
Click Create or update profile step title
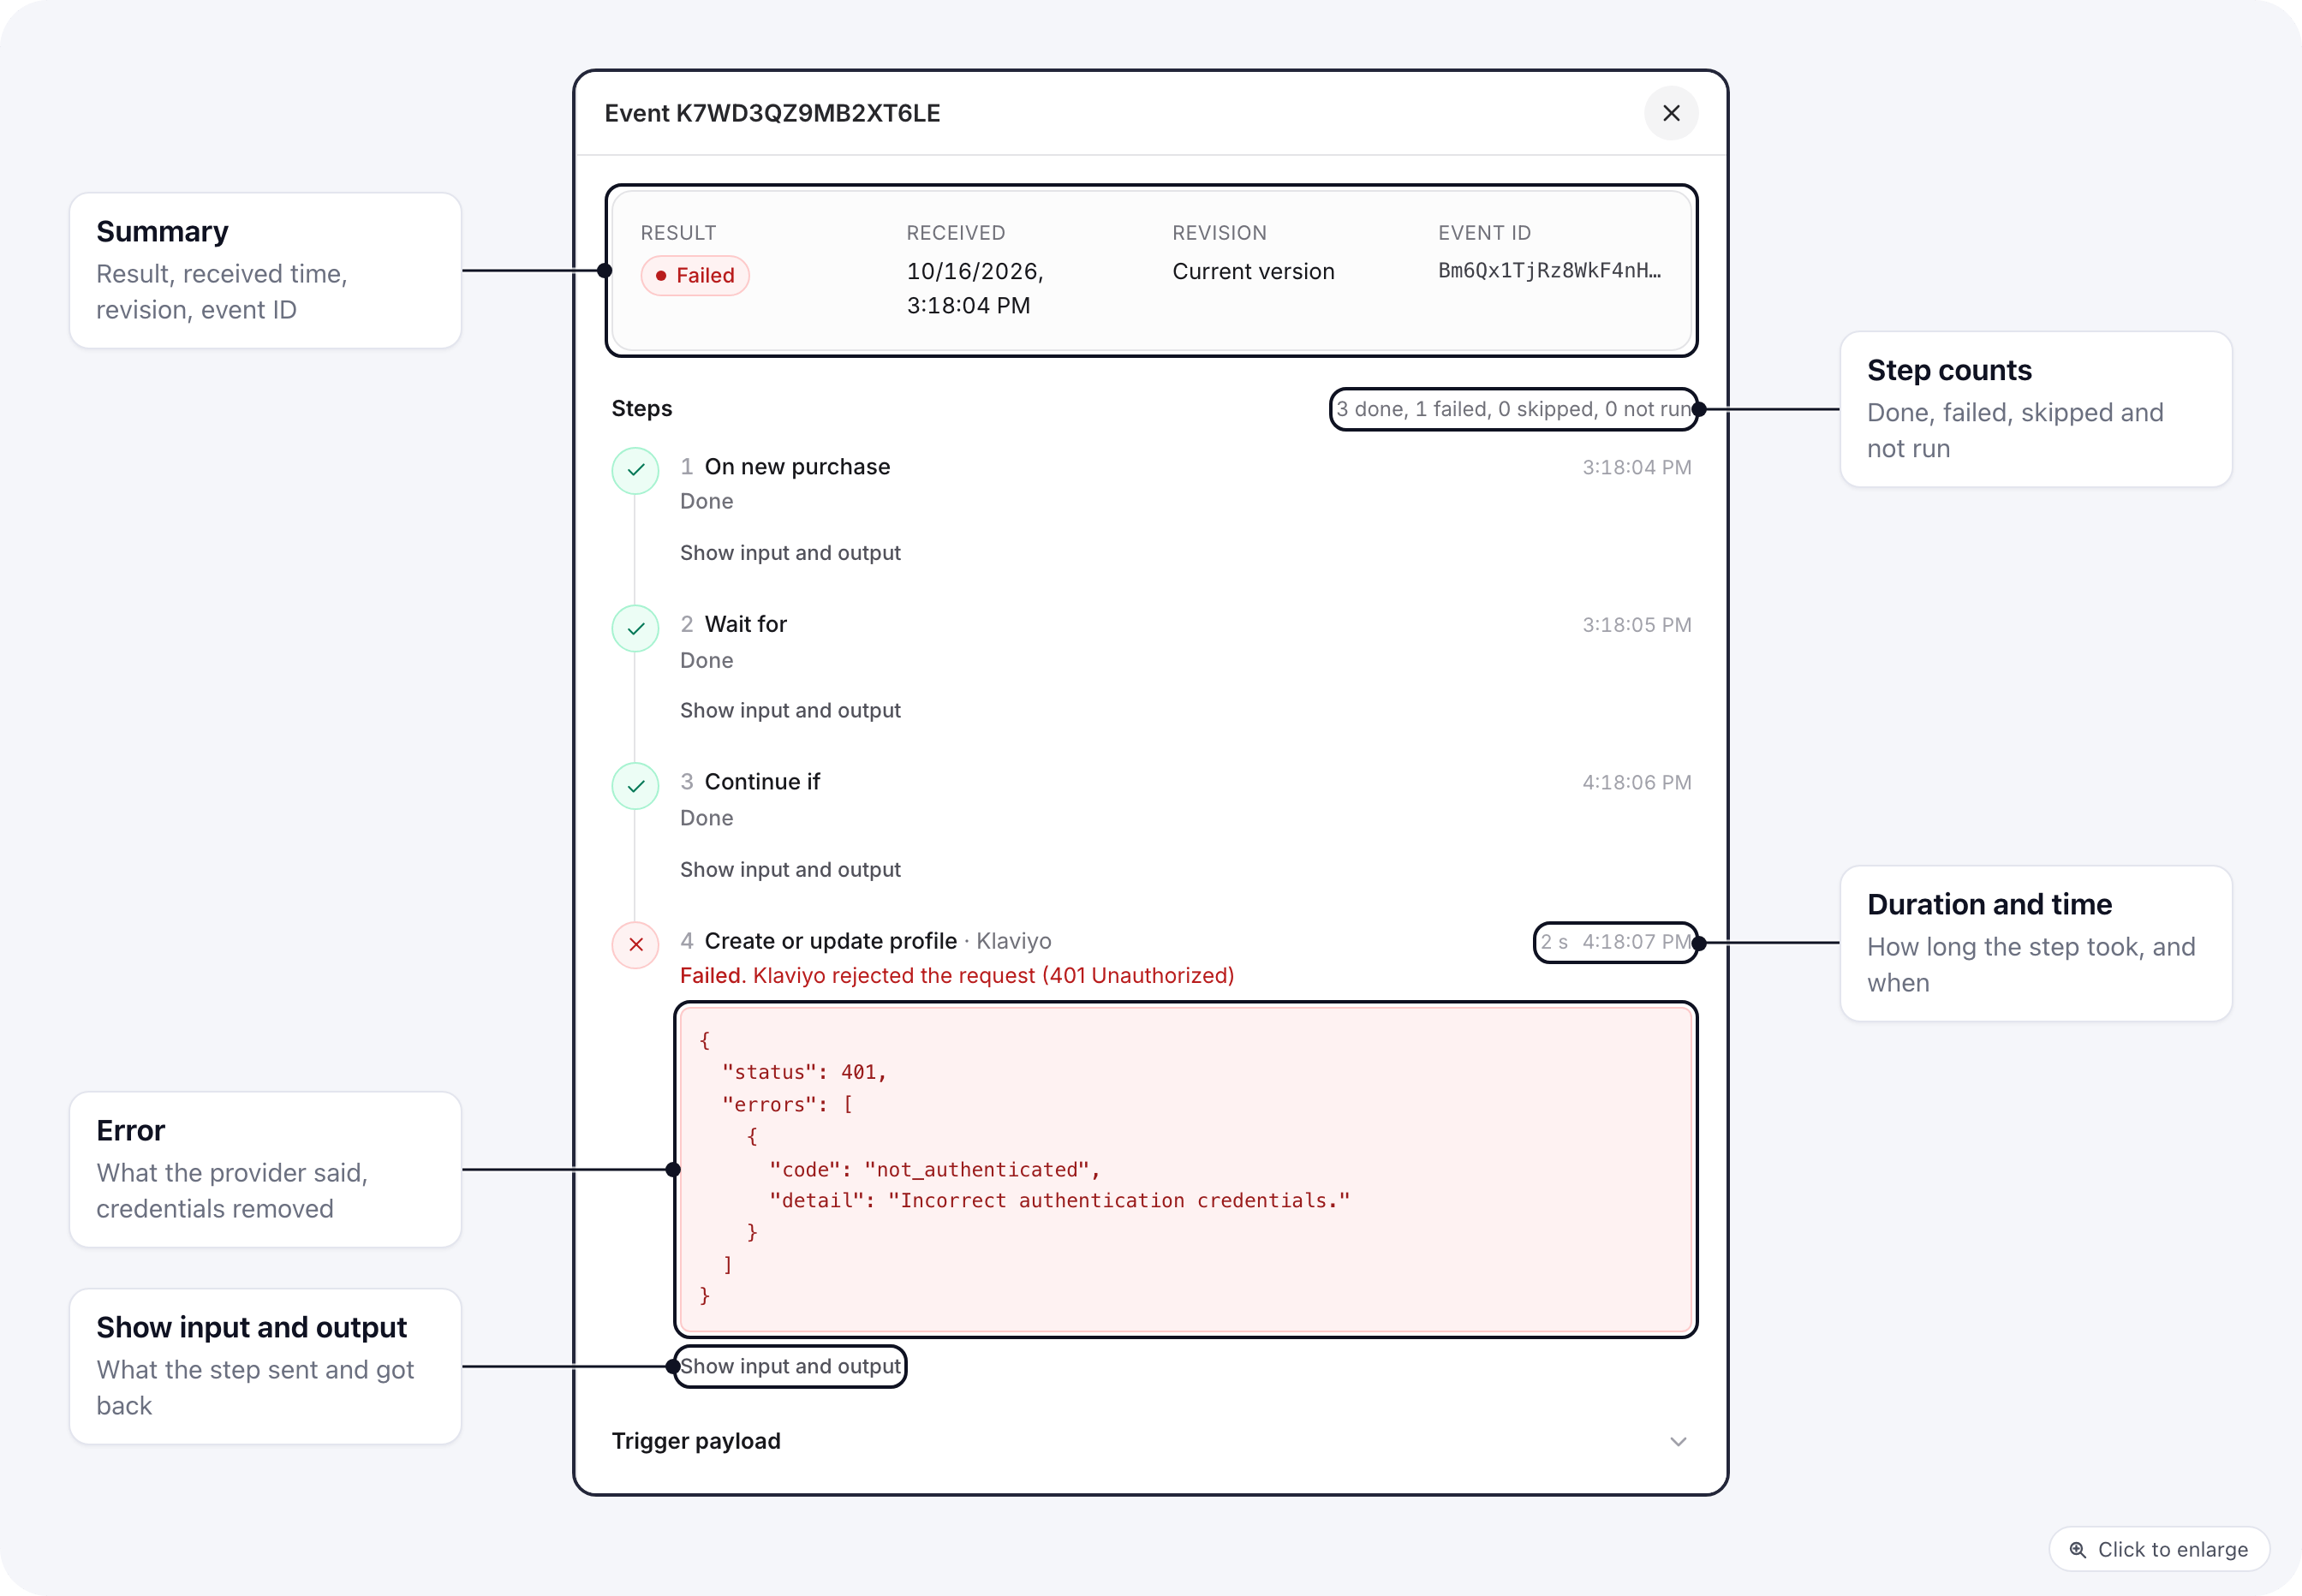[830, 941]
